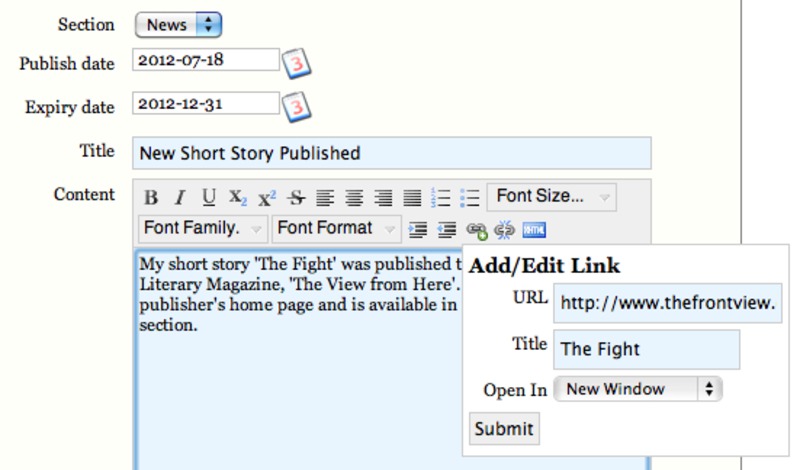Toggle bold formatting in the editor toolbar
The width and height of the screenshot is (800, 470).
pyautogui.click(x=151, y=197)
